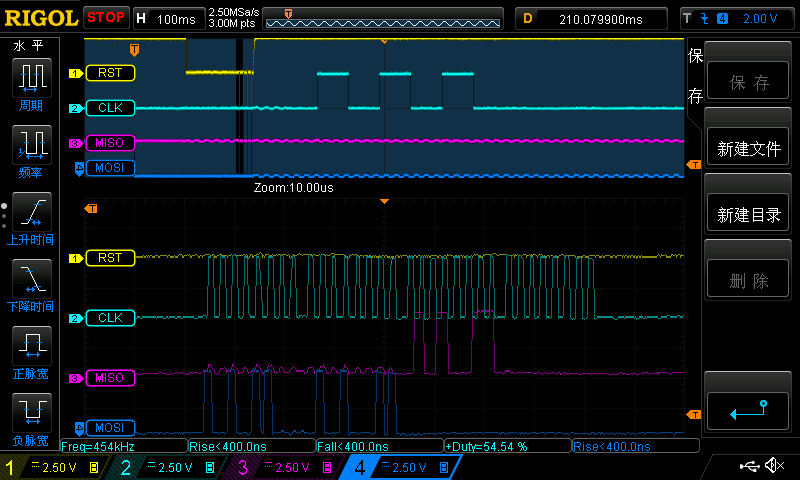Click the red STOP status indicator

(106, 17)
